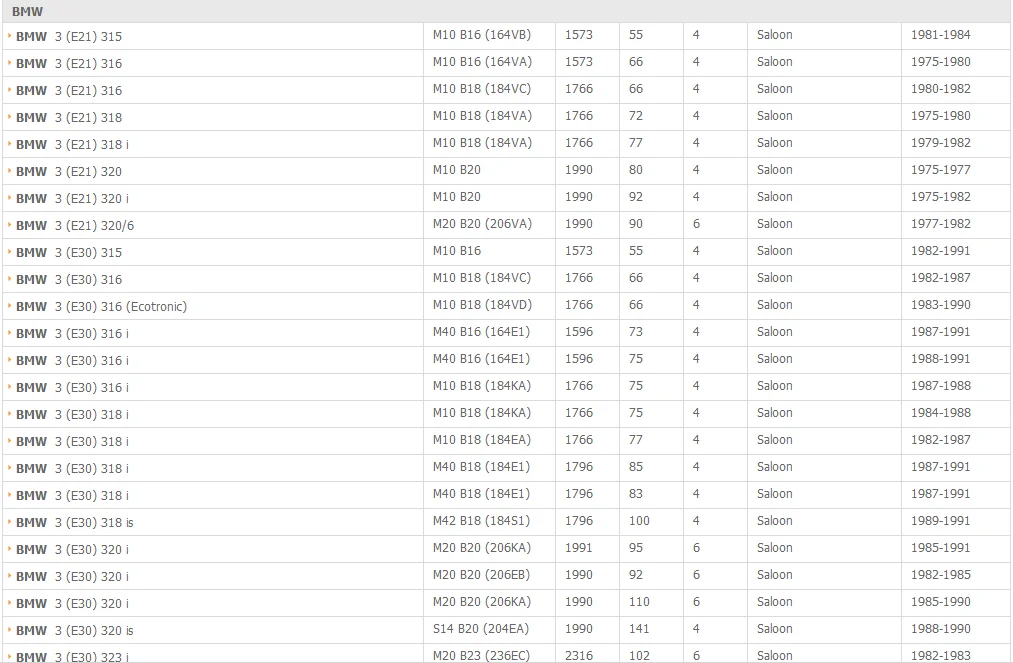
Task: Click the BMW group header
Action: pyautogui.click(x=506, y=12)
